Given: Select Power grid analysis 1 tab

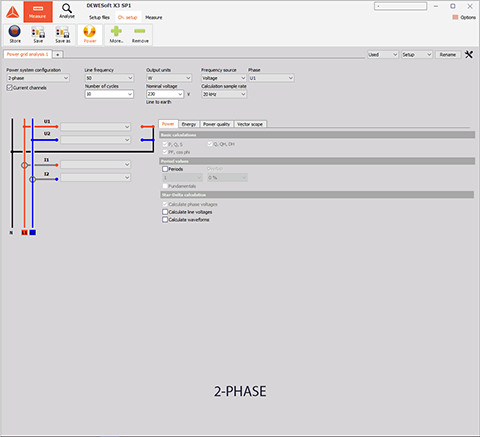Looking at the screenshot, I should coord(27,54).
